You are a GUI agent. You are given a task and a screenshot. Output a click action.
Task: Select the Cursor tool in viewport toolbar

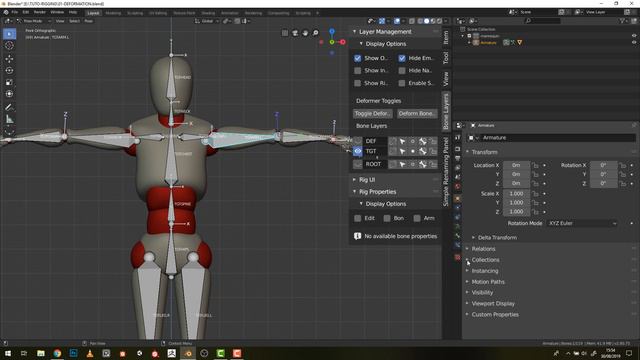[9, 46]
